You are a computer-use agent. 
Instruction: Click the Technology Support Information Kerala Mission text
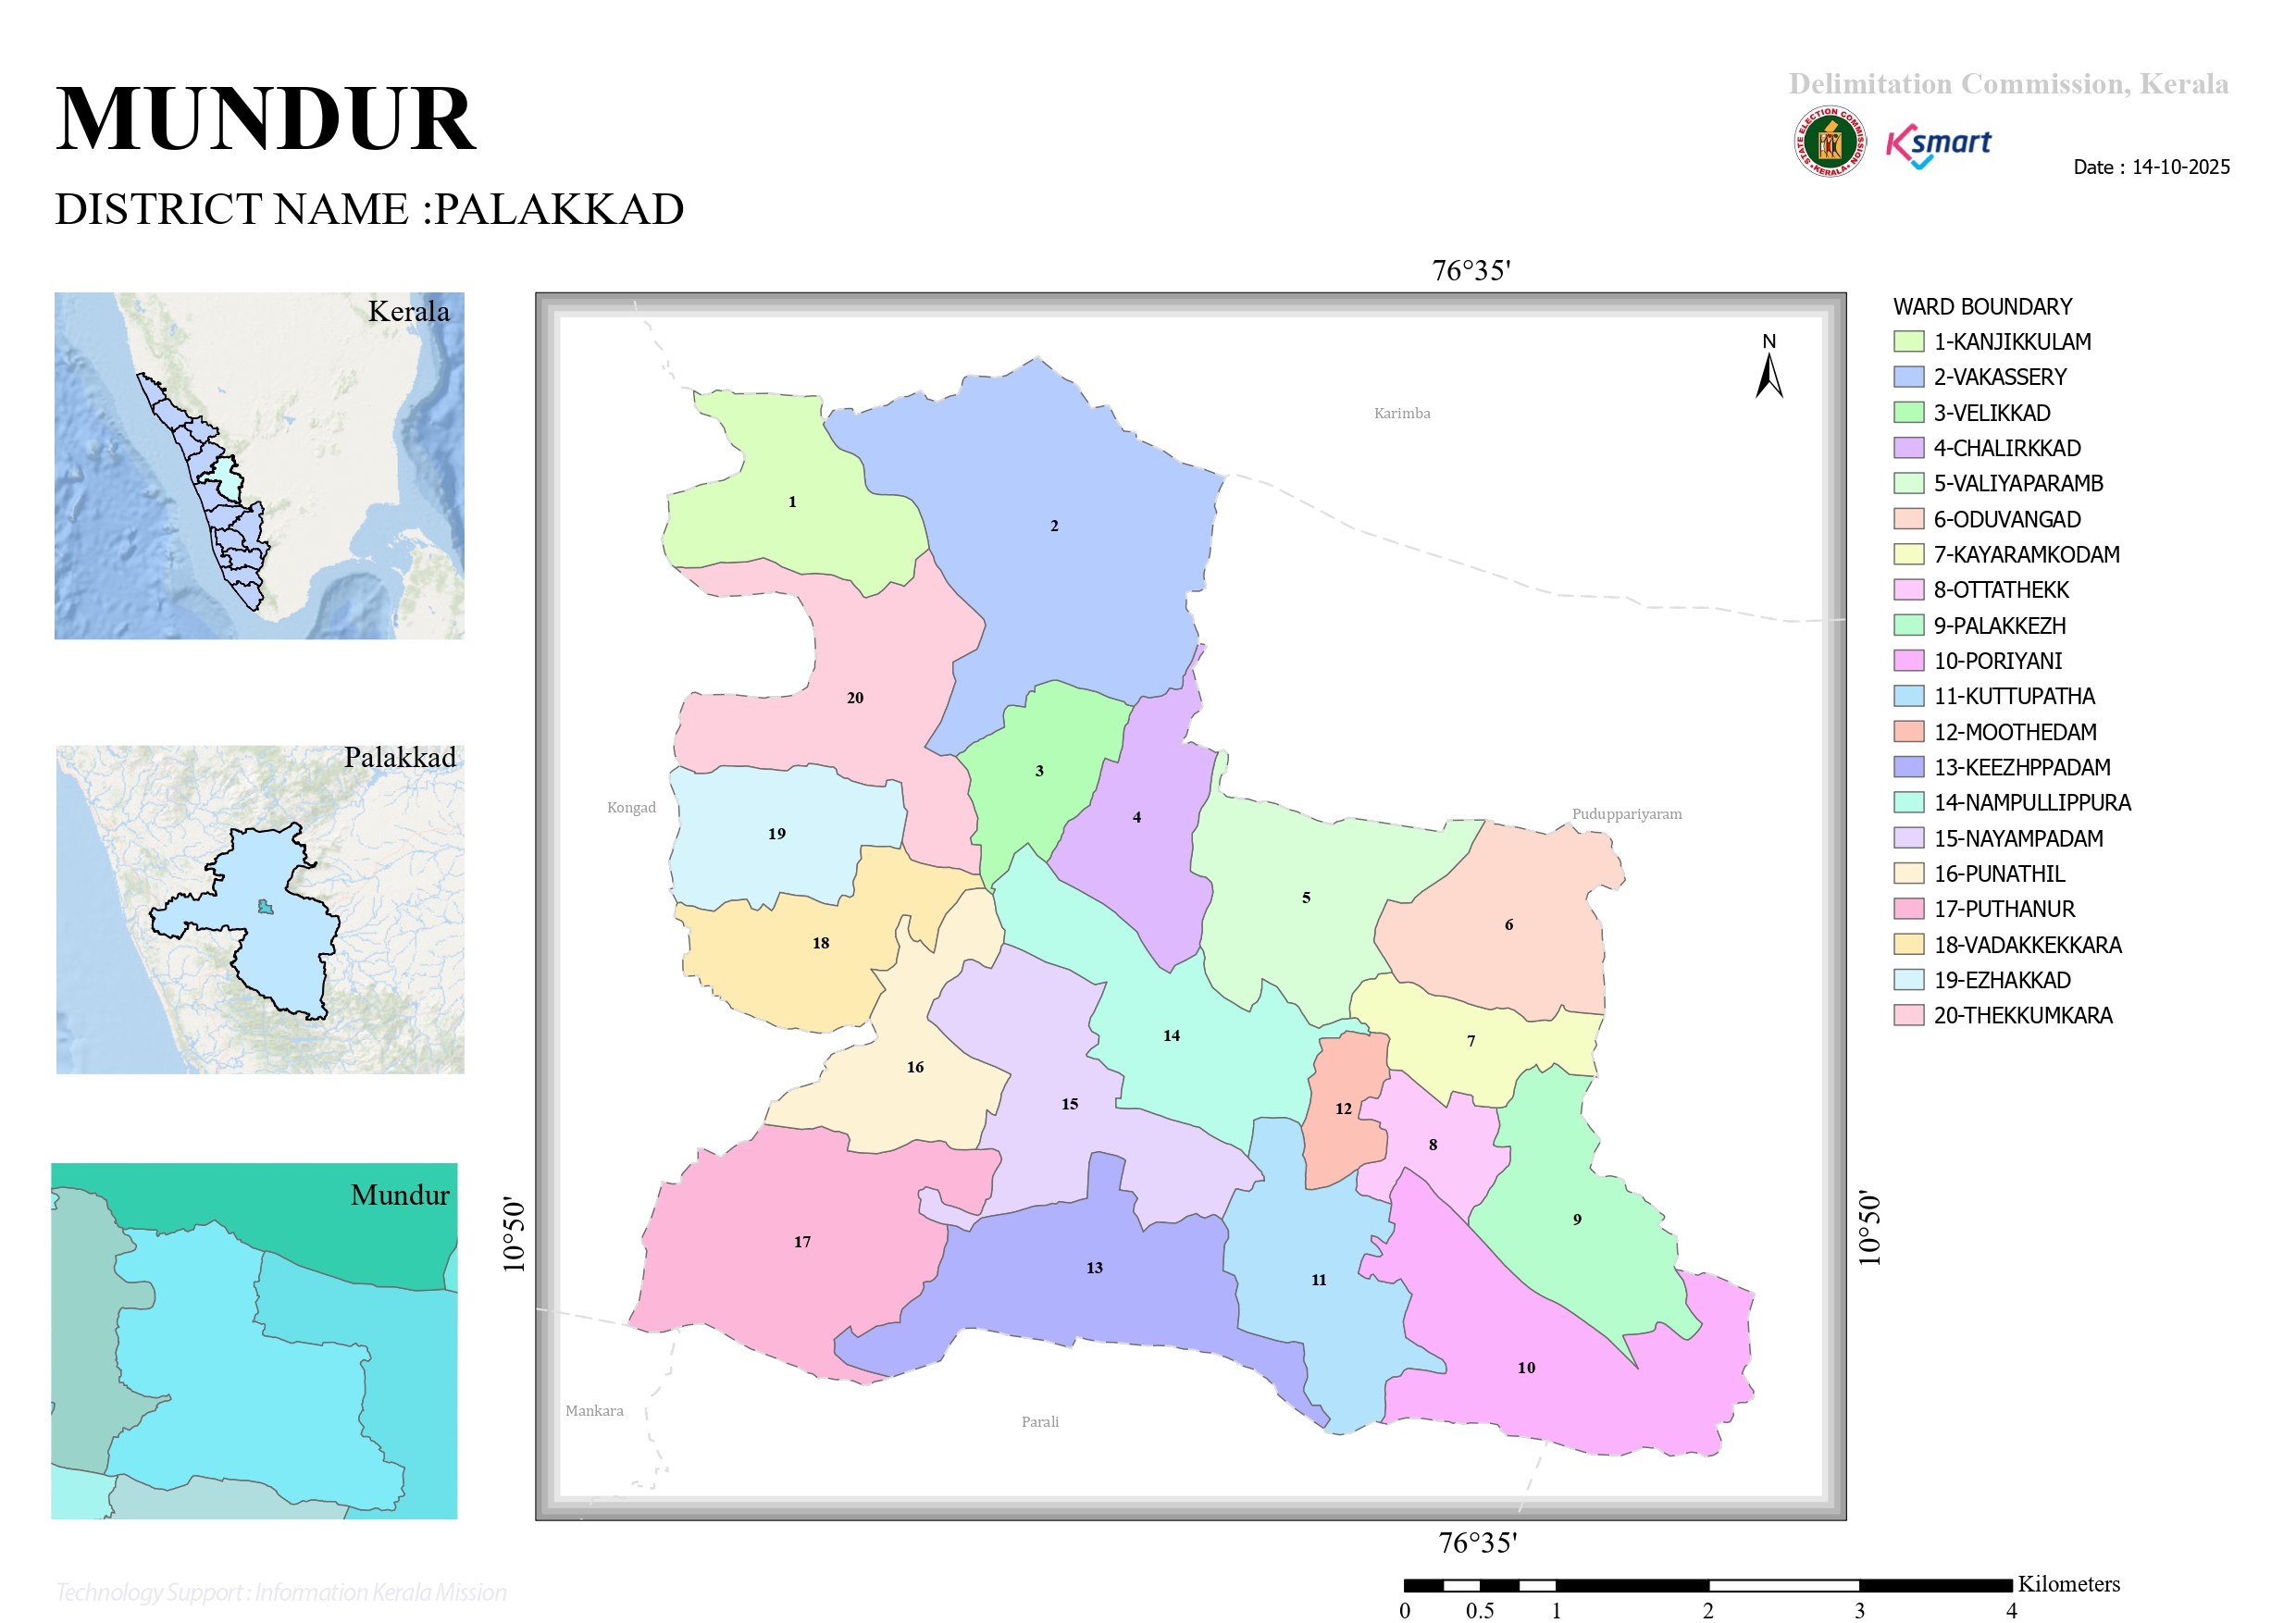280,1592
